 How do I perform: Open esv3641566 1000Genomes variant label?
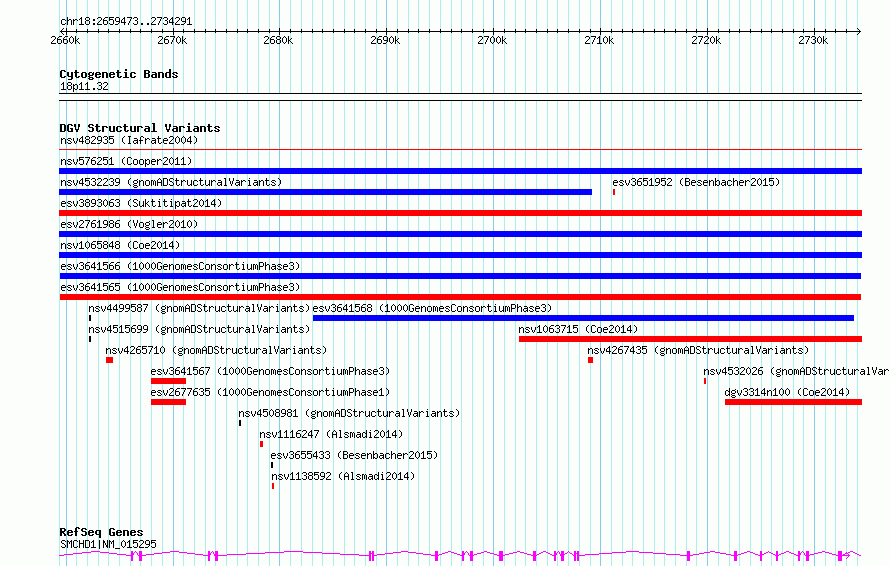click(180, 266)
